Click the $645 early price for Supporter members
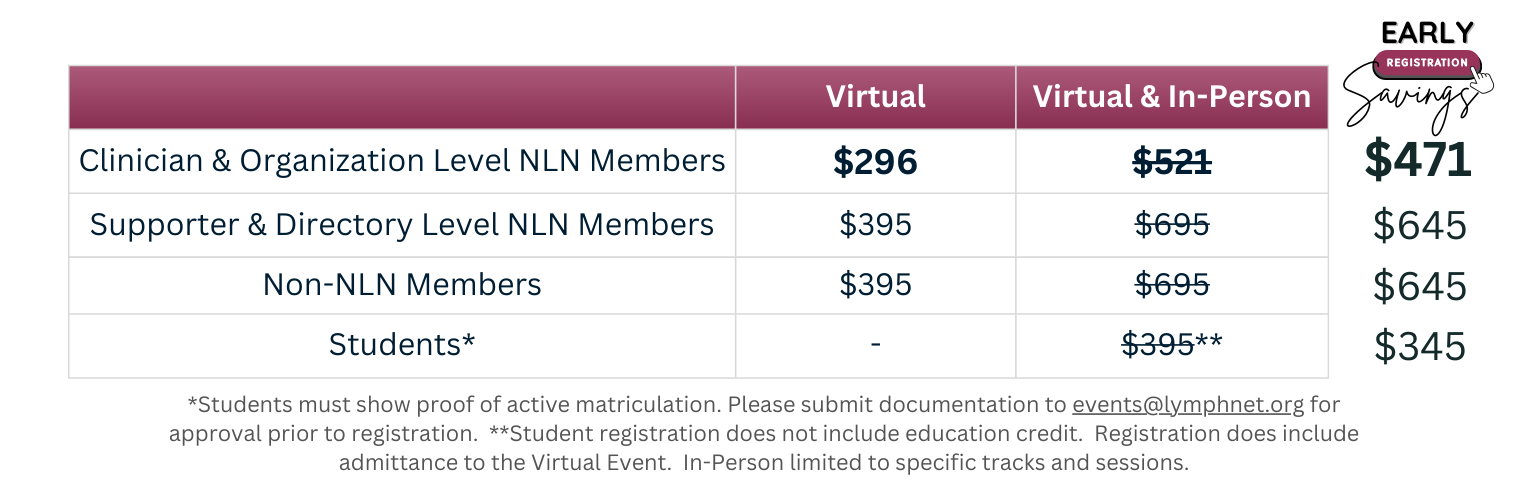 click(x=1420, y=226)
